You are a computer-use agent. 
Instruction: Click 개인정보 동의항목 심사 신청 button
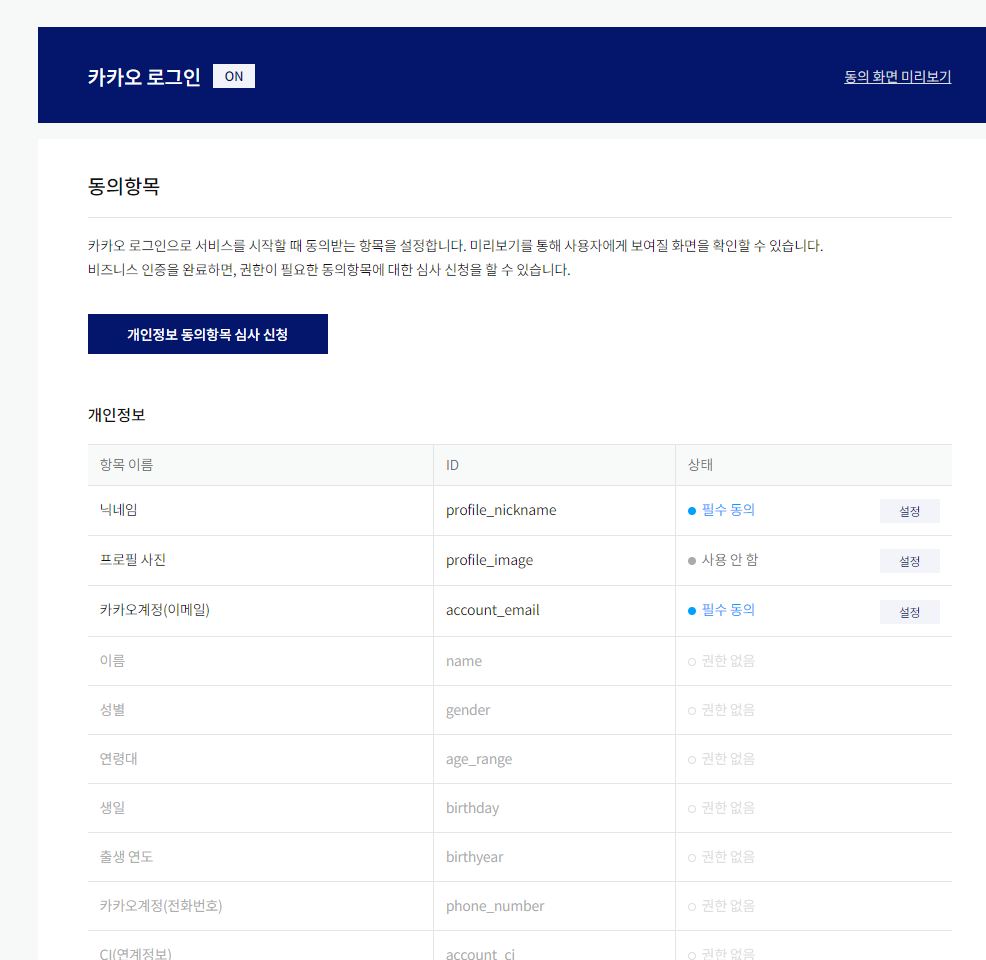tap(208, 334)
